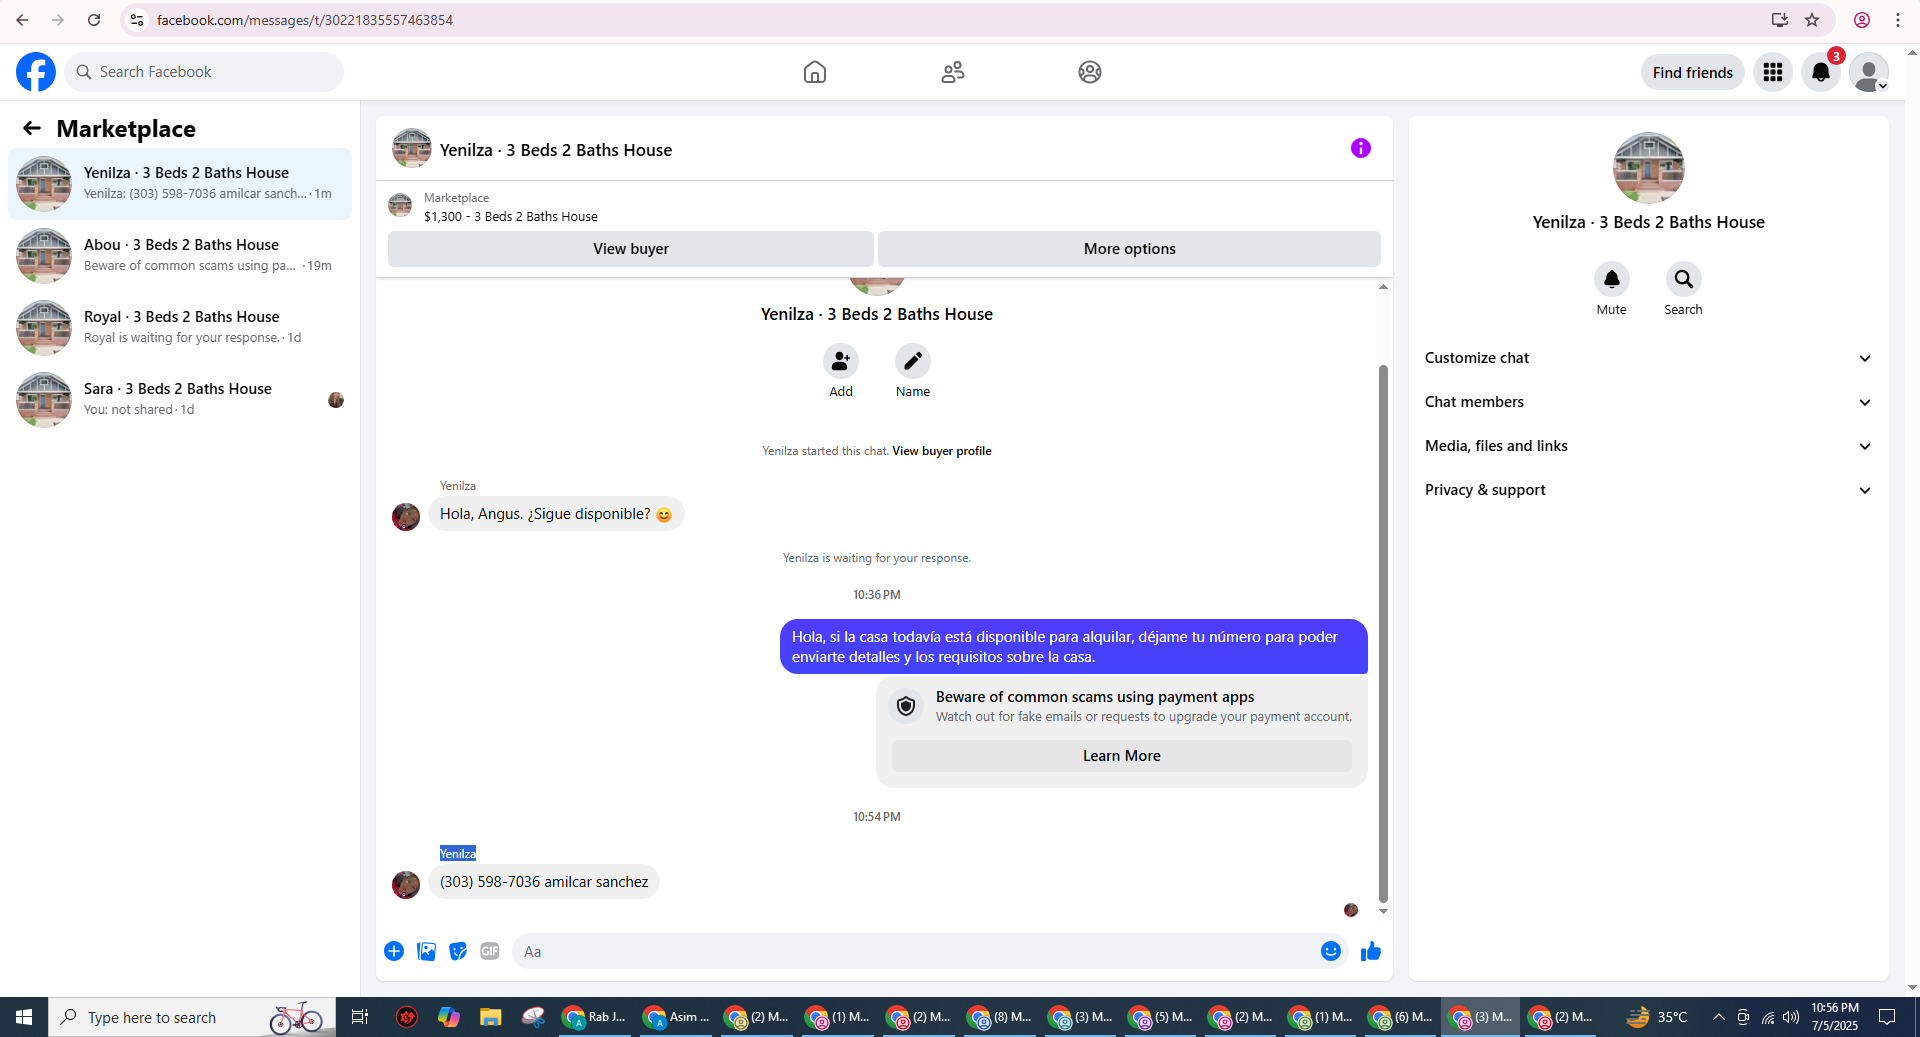The image size is (1920, 1037).
Task: Click the browser address bar URL
Action: pos(304,20)
